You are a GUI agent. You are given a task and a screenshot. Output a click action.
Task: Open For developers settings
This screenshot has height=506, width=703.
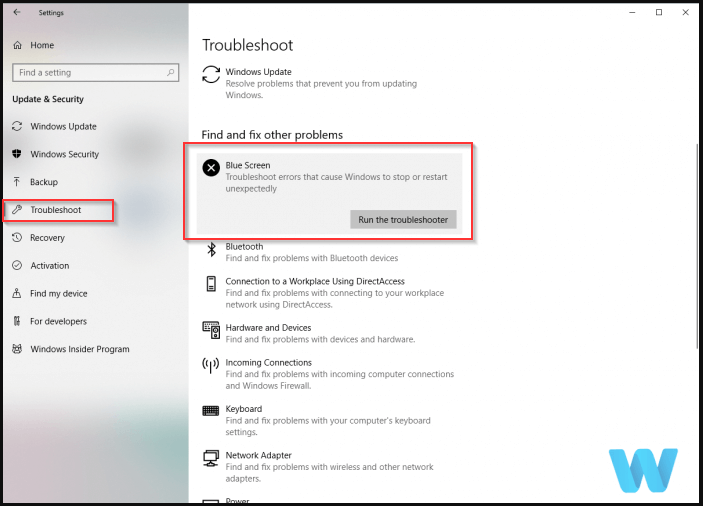[58, 321]
